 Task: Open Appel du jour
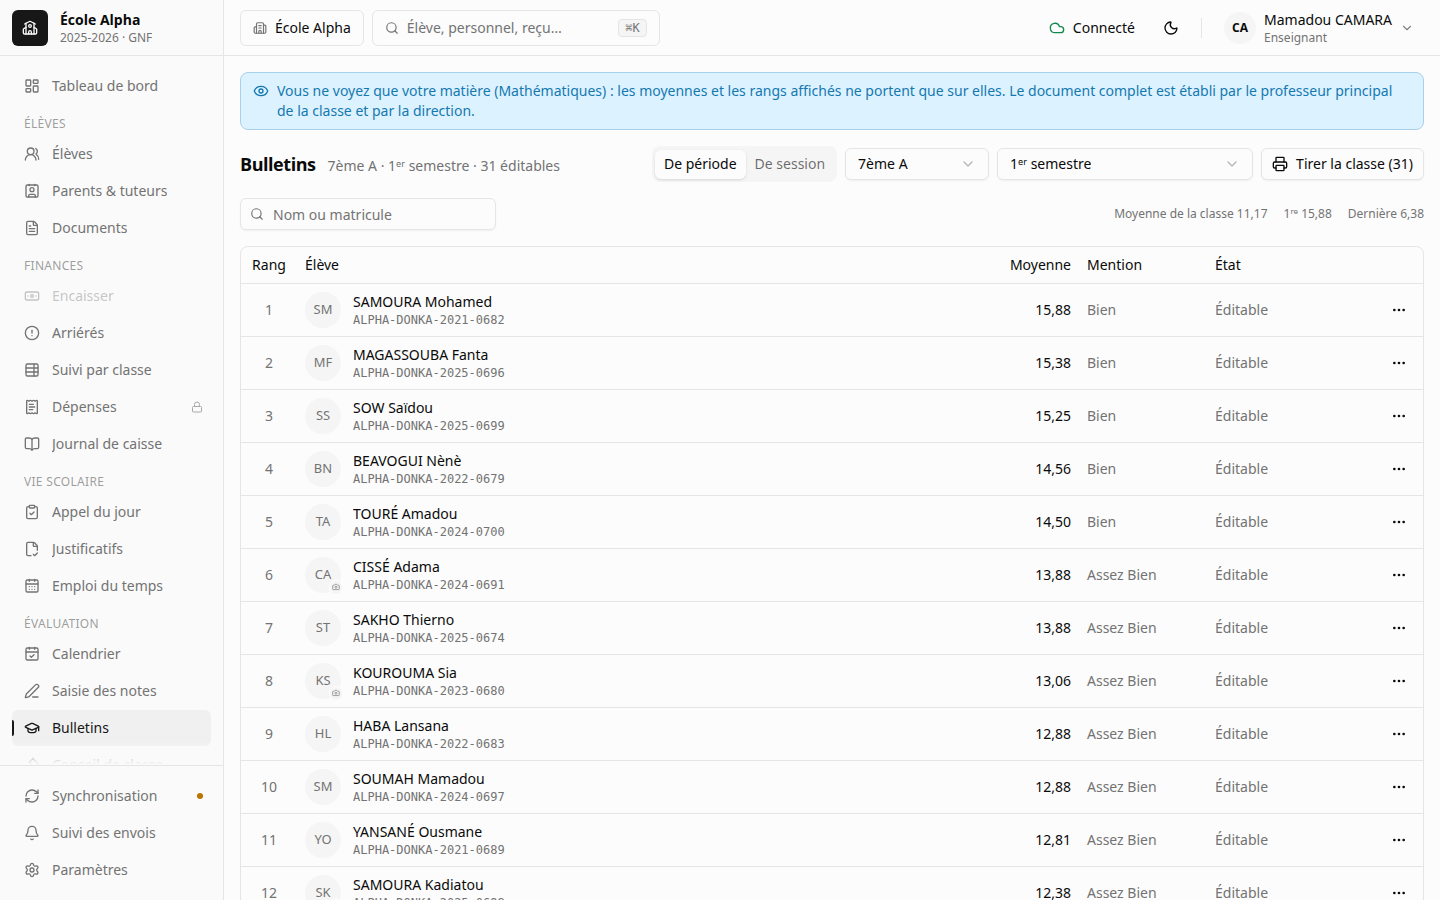111,512
